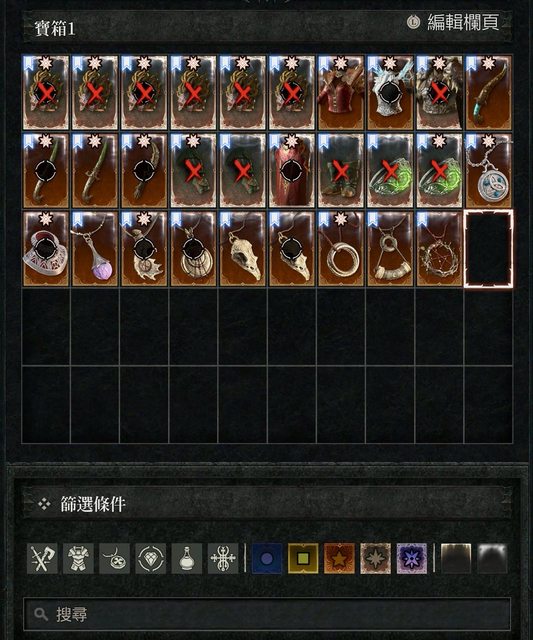The height and width of the screenshot is (640, 533).
Task: Filter by purple mythic rarity icon
Action: [x=412, y=558]
